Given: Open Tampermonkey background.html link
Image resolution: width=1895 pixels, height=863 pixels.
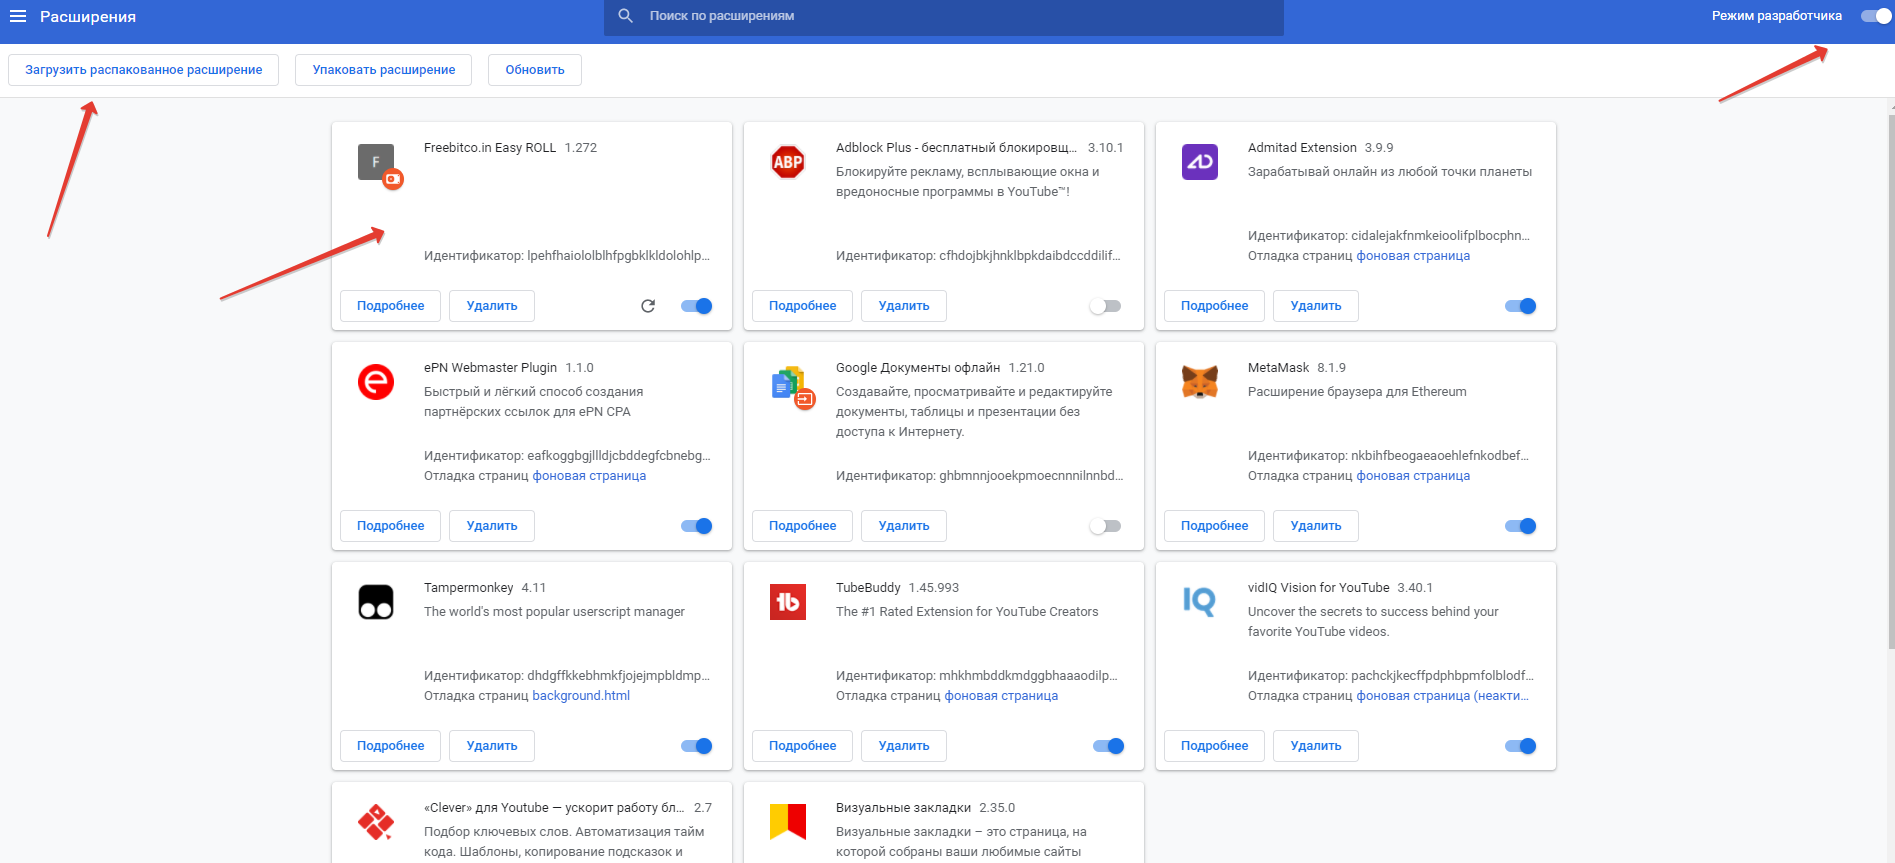Looking at the screenshot, I should point(581,696).
